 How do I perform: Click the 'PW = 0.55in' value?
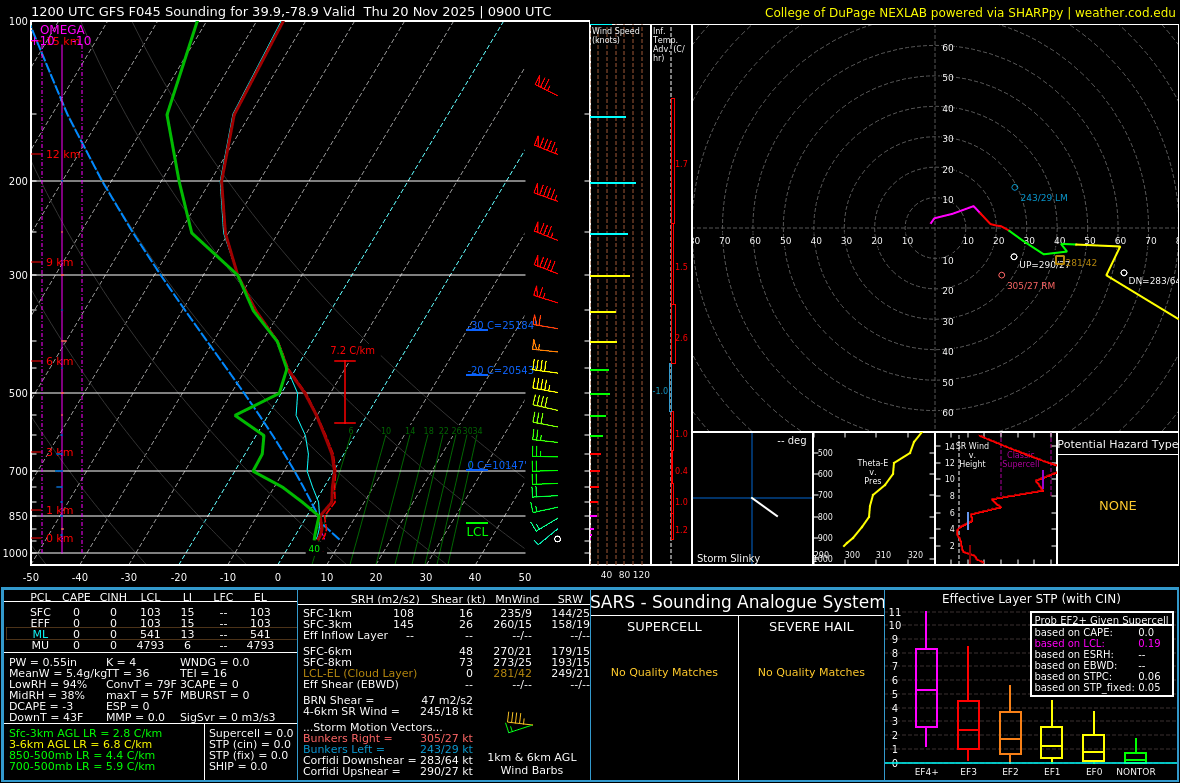pyautogui.click(x=43, y=663)
